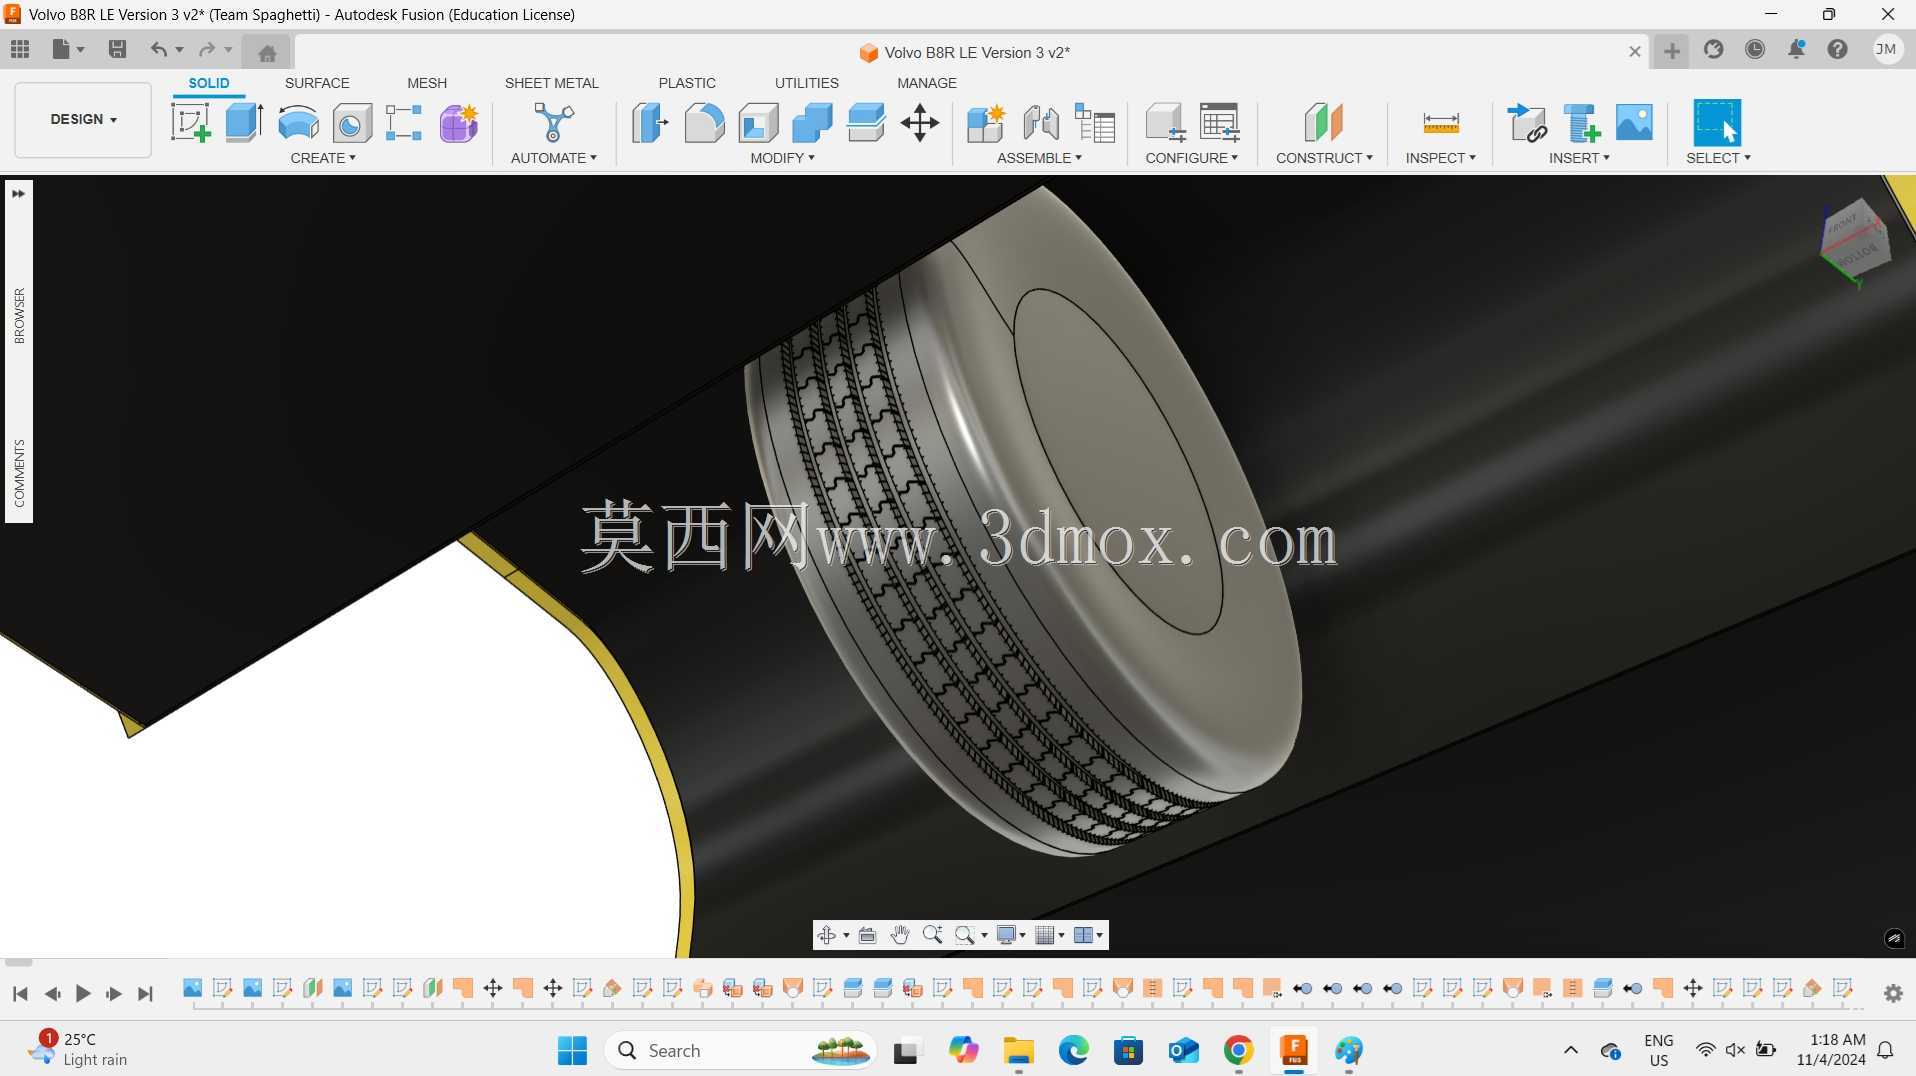The width and height of the screenshot is (1916, 1076).
Task: Open the Display Settings dropdown
Action: coord(1011,935)
